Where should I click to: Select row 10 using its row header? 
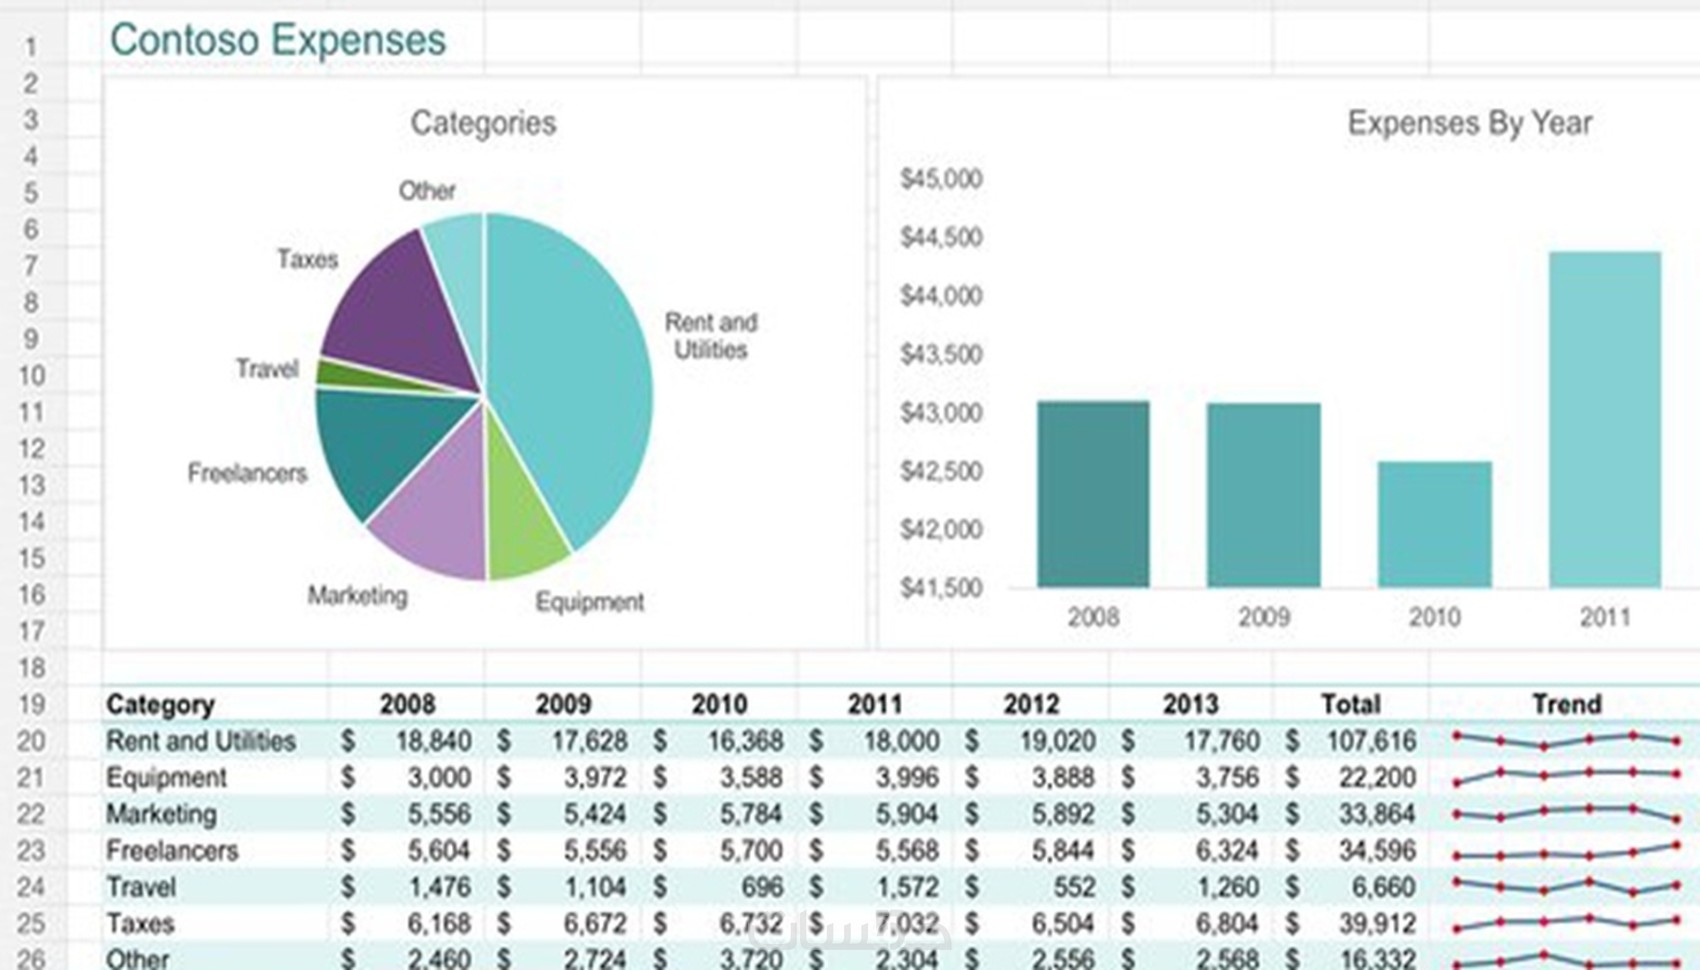click(31, 375)
